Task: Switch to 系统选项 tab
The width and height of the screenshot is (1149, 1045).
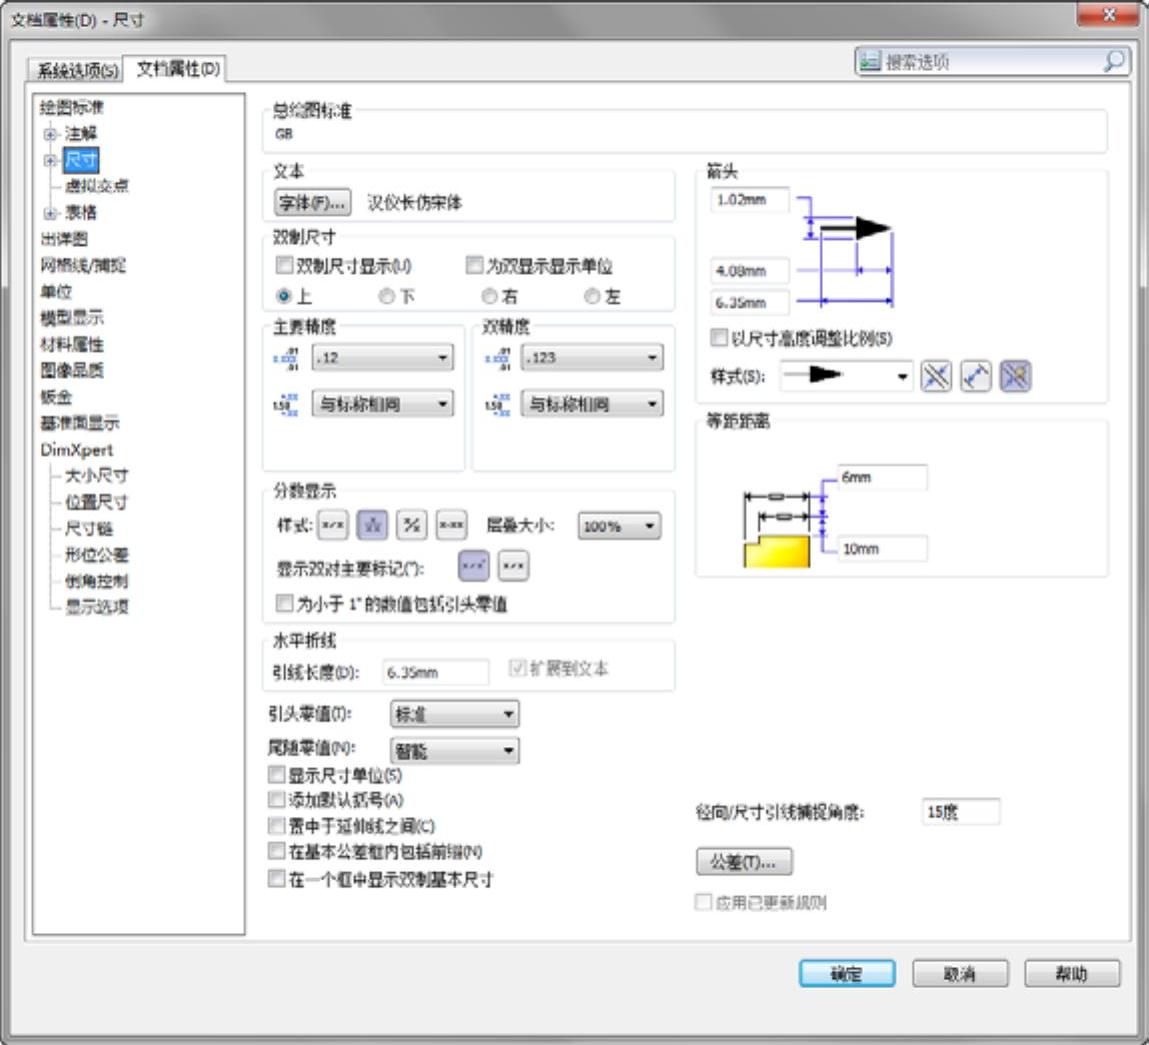Action: click(78, 70)
